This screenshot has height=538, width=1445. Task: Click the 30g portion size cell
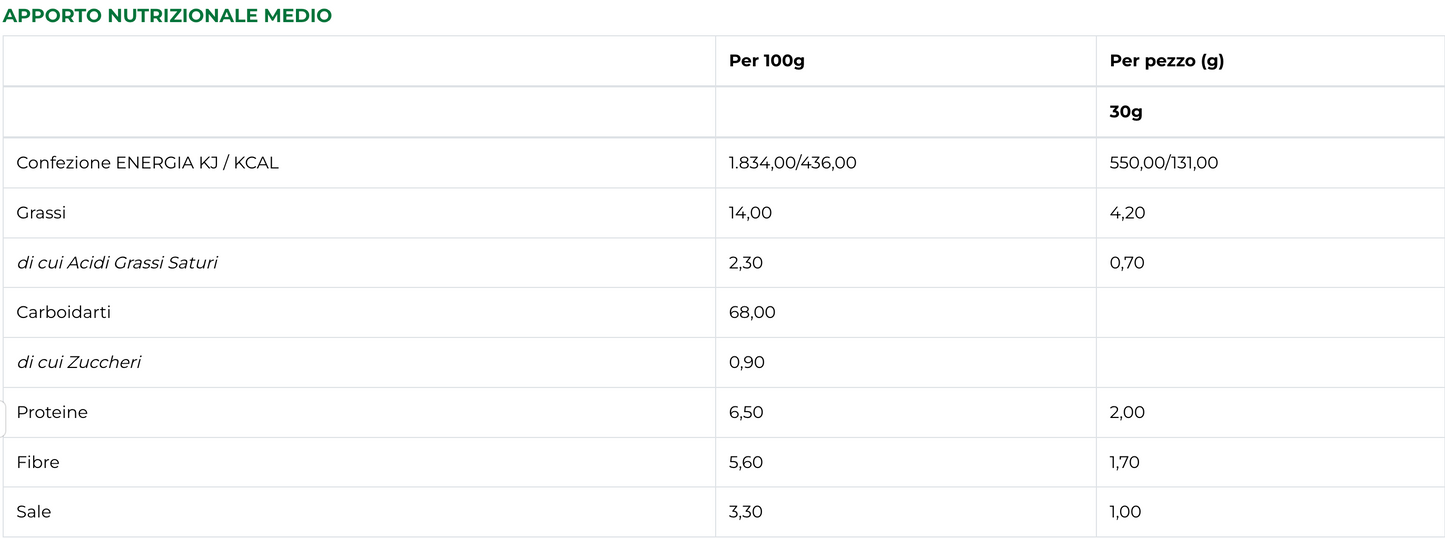pyautogui.click(x=1126, y=112)
